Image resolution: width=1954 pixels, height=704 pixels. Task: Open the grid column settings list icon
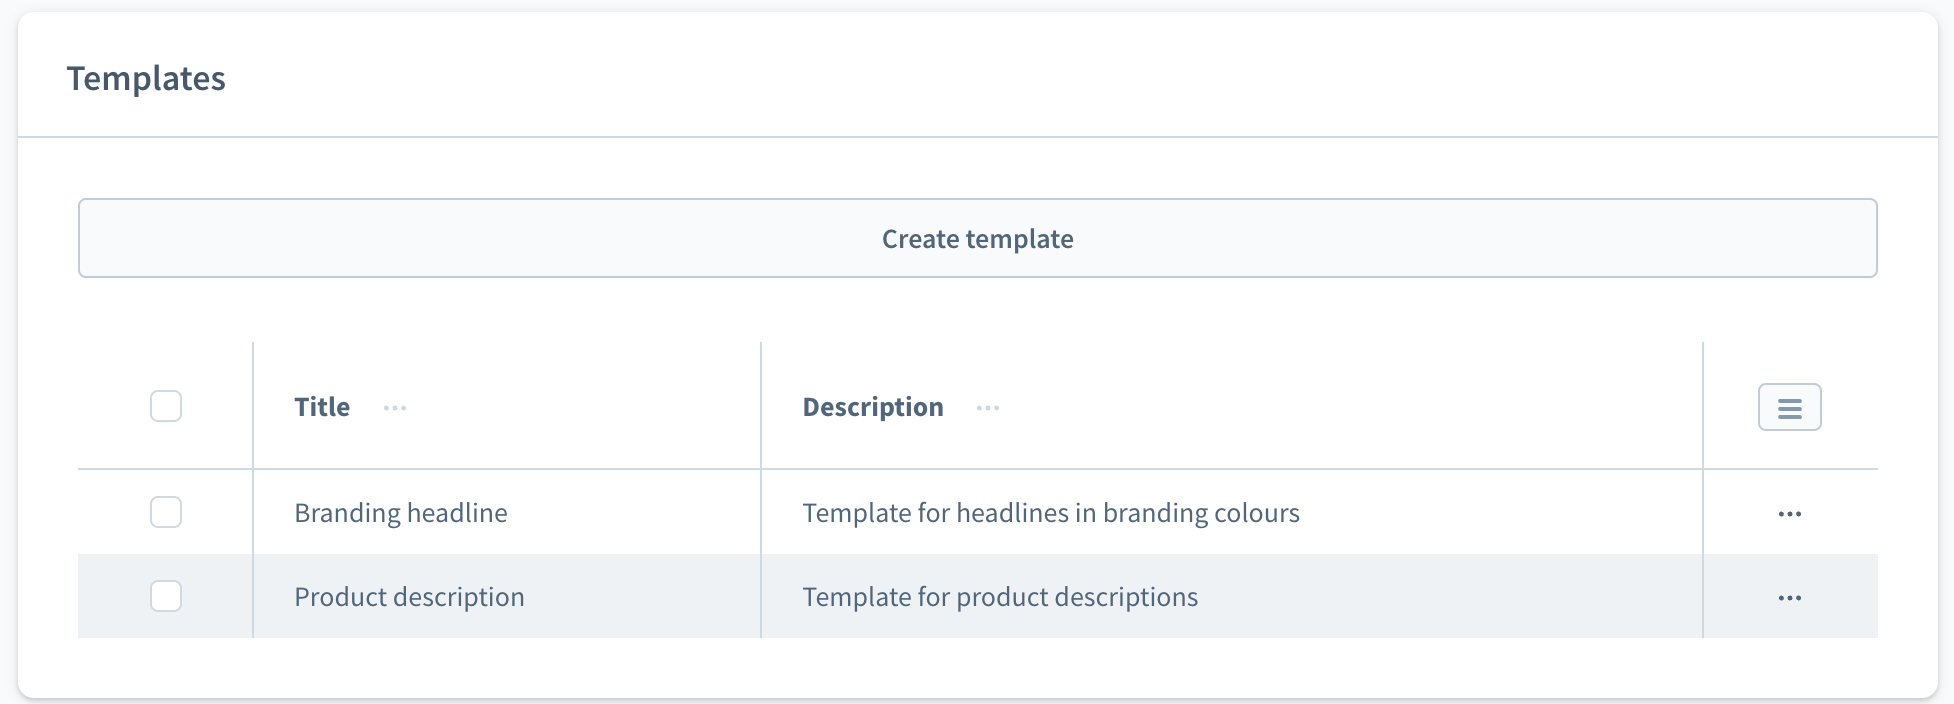[x=1789, y=408]
